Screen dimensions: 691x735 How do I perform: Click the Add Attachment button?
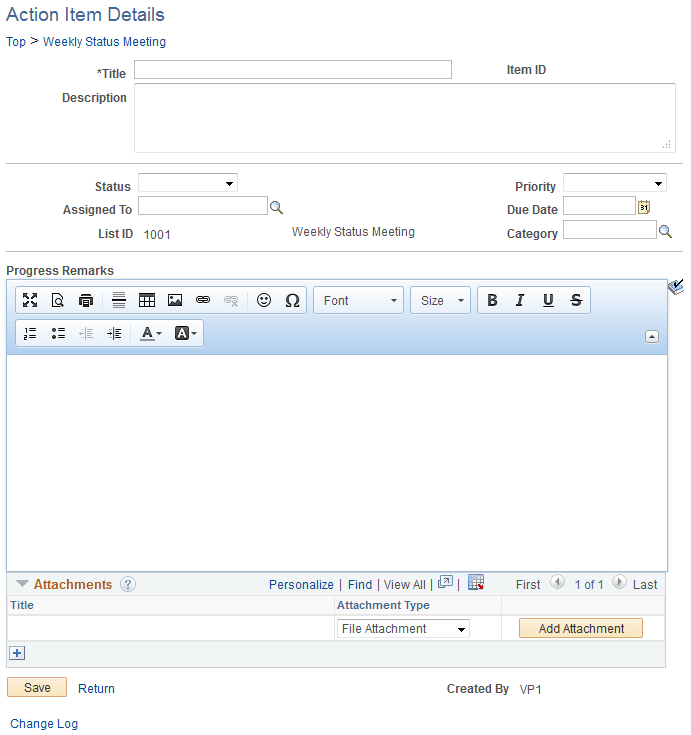coord(581,628)
